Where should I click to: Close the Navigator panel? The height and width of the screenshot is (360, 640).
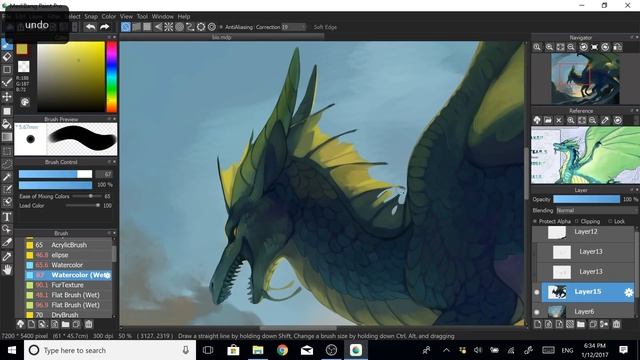point(637,38)
